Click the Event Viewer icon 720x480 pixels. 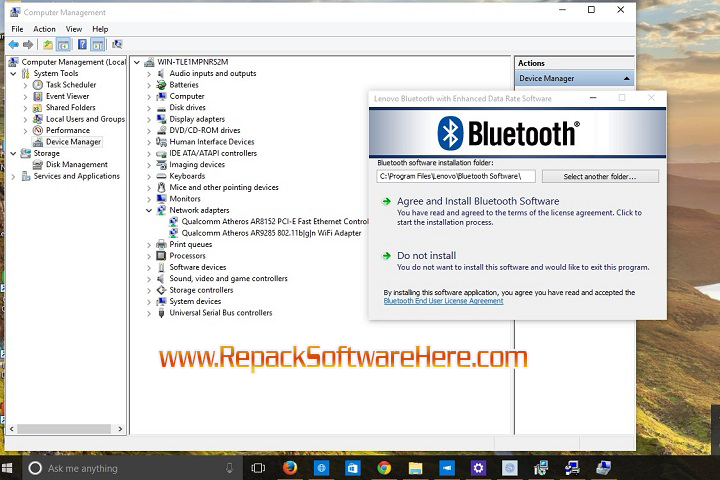[38, 96]
